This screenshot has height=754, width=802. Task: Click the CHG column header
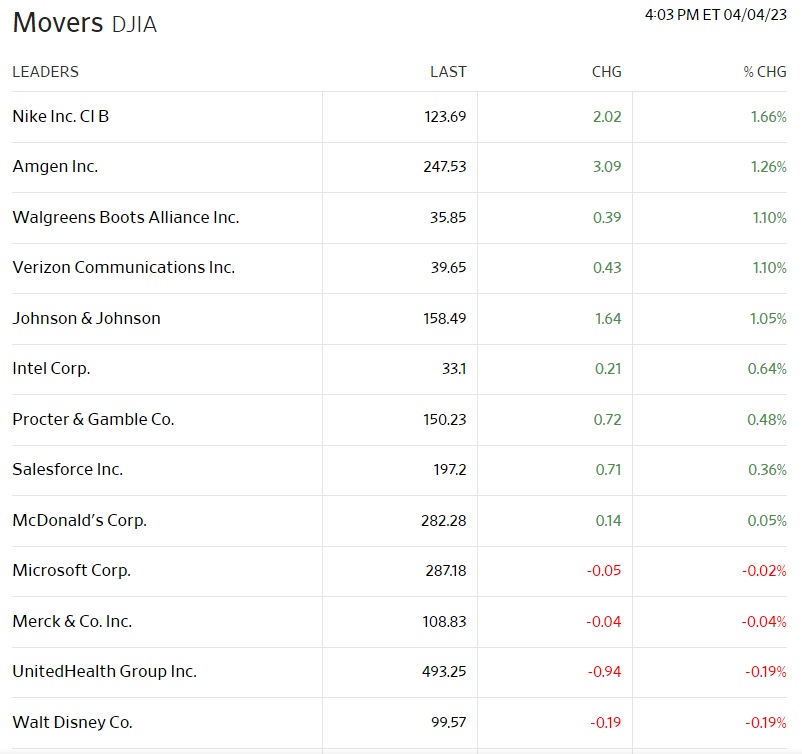pos(607,72)
